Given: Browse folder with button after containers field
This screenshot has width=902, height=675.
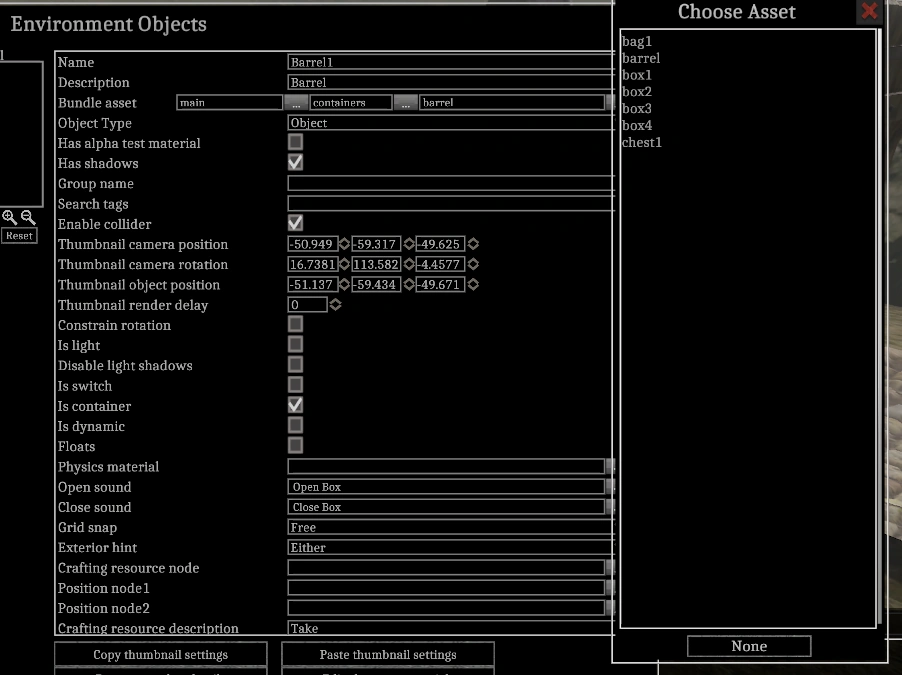Looking at the screenshot, I should tap(406, 103).
